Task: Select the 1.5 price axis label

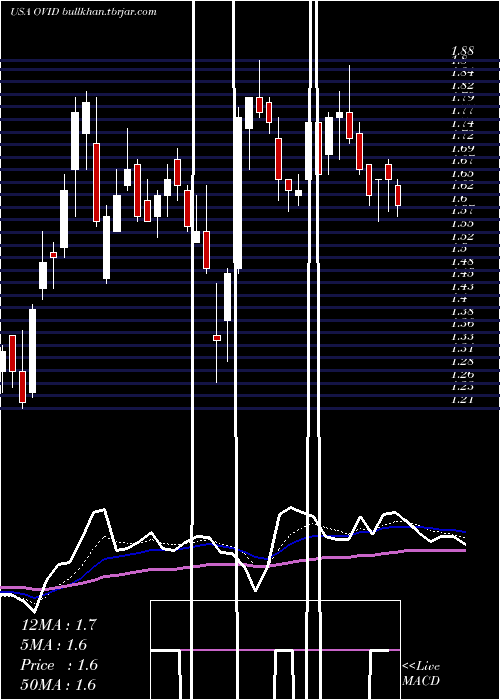Action: (459, 249)
